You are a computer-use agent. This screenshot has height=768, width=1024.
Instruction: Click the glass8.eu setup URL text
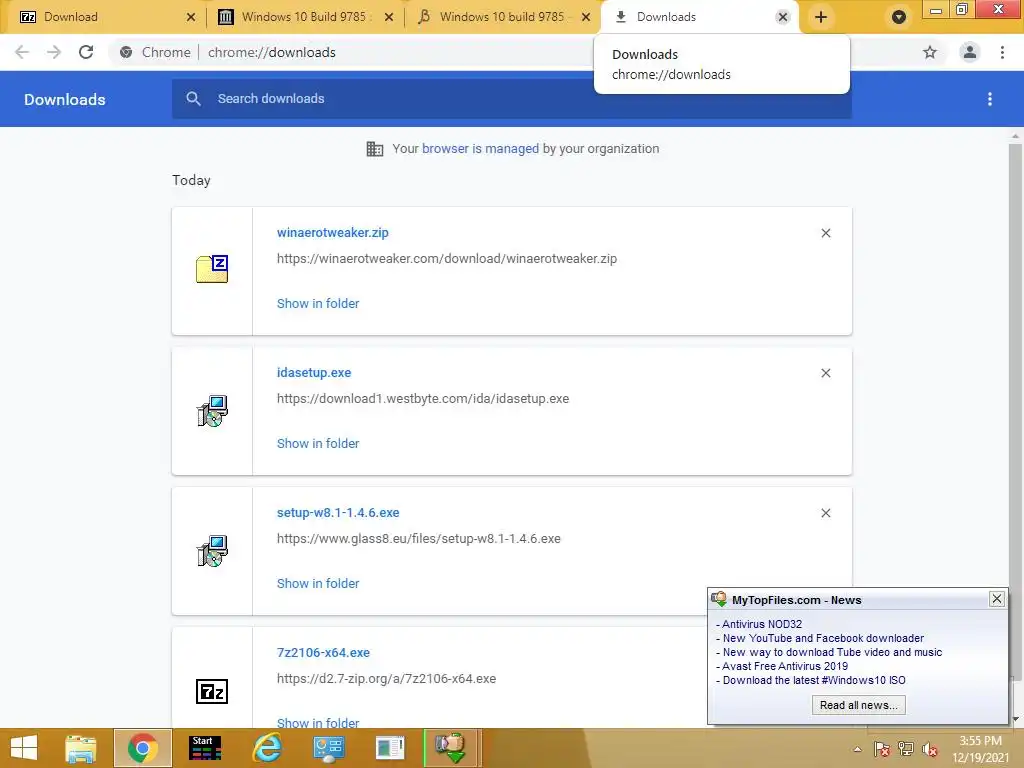click(419, 539)
